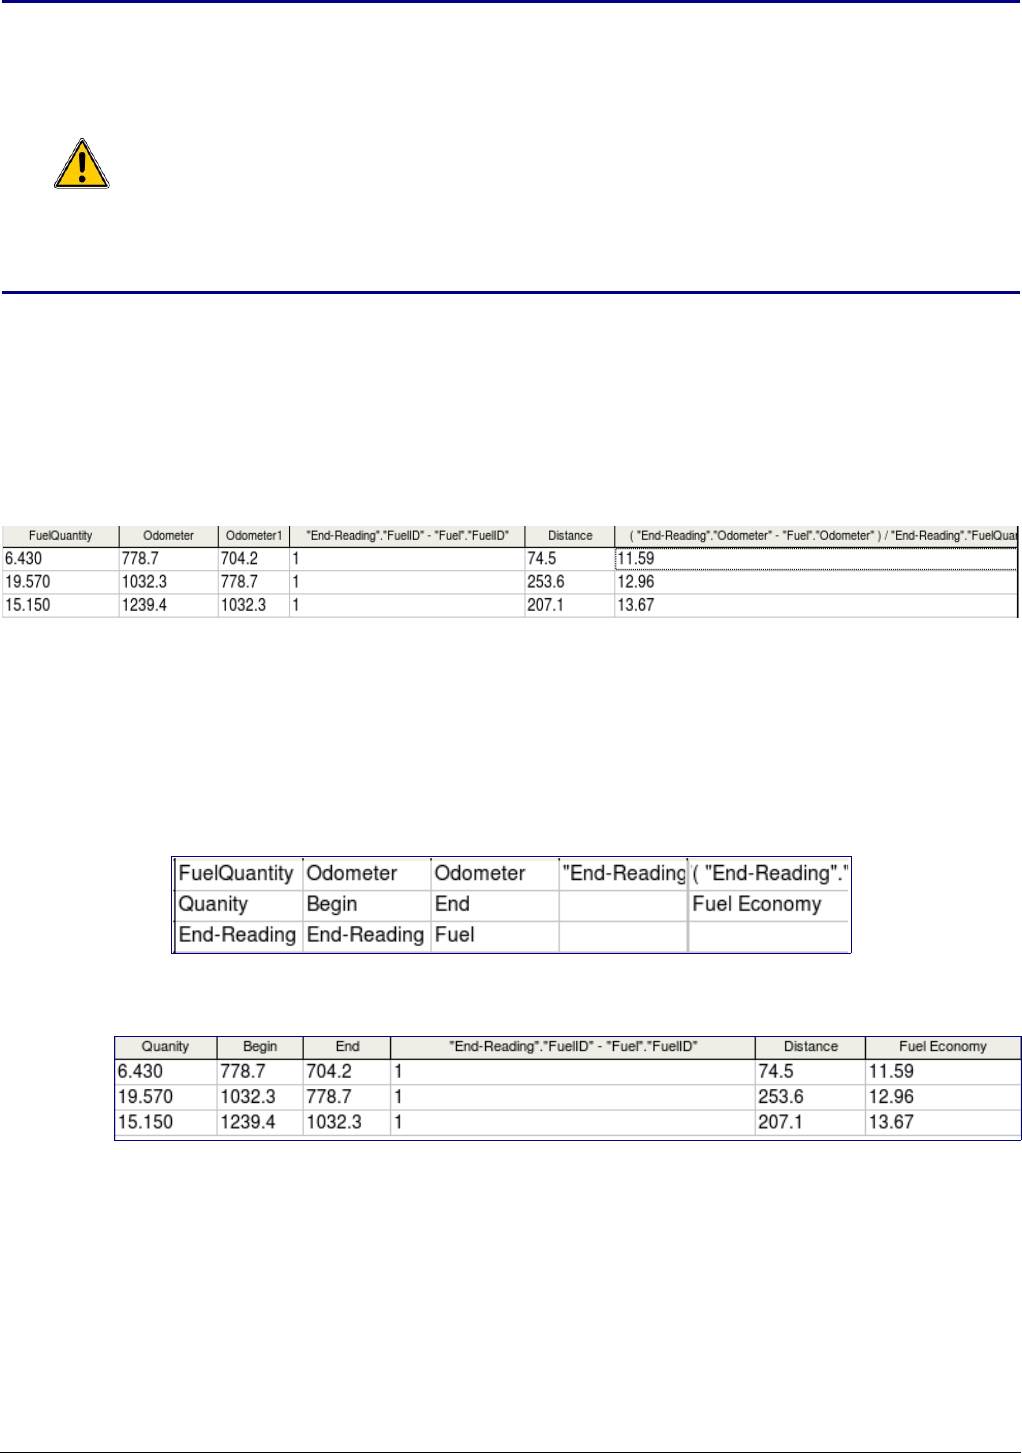This screenshot has width=1022, height=1453.
Task: Click 6.430 under the FuelQuantity header
Action: coord(24,559)
